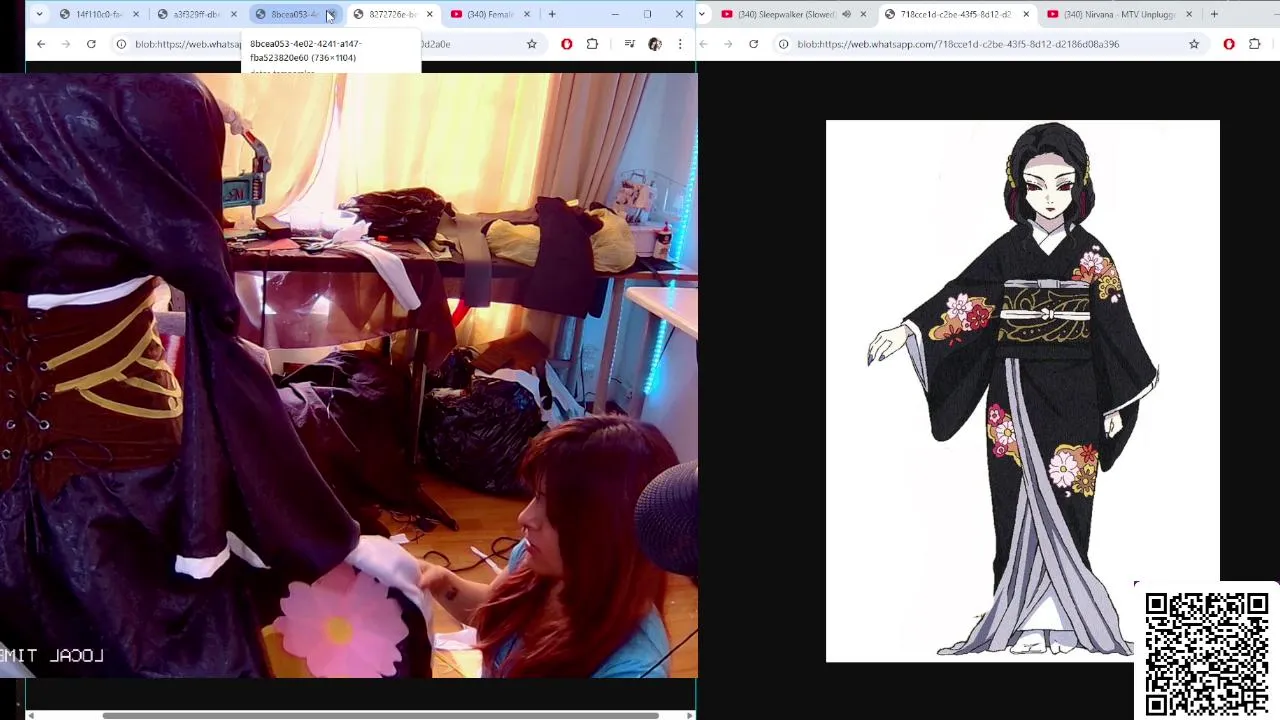
Task: Go back in the right browser window
Action: tap(703, 44)
